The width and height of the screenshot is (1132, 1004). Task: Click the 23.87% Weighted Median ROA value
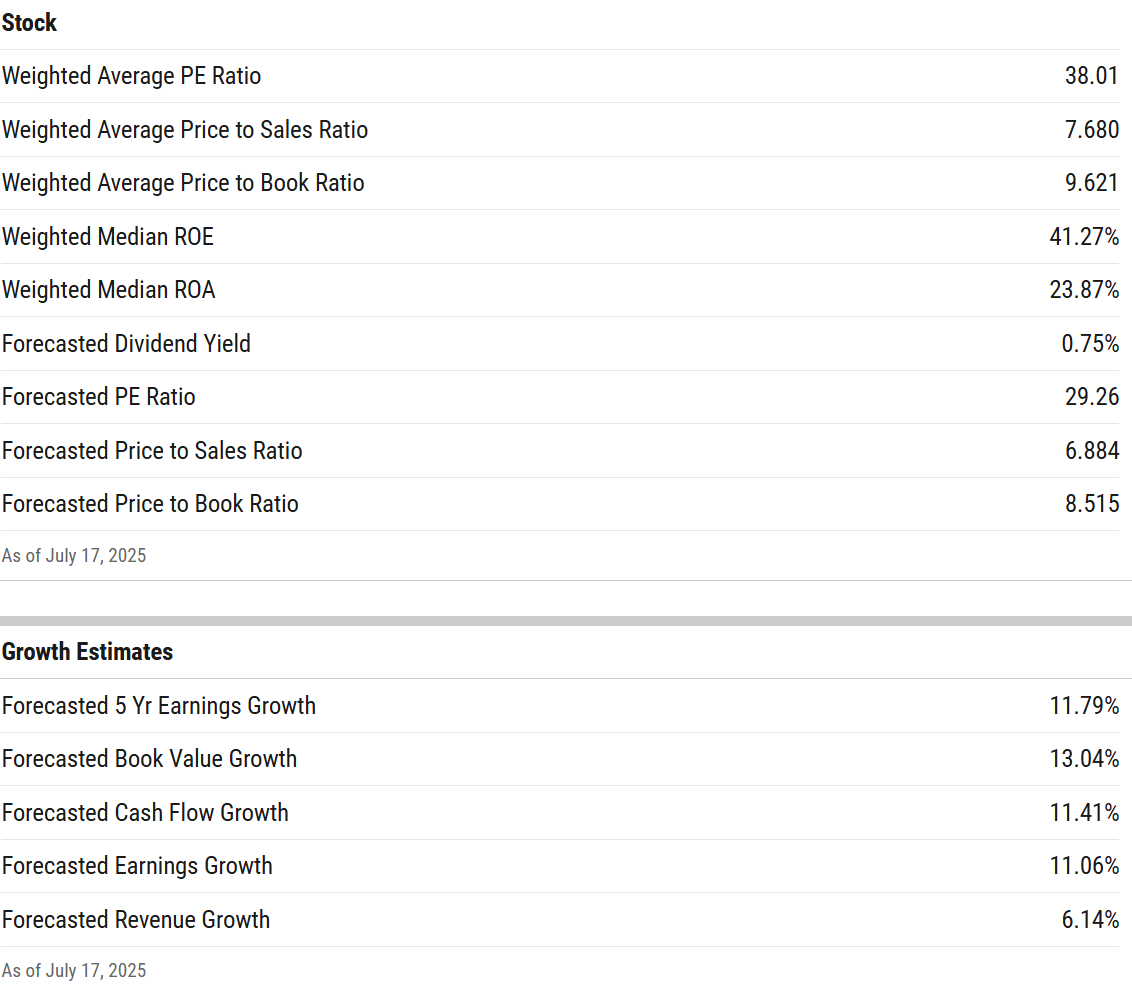point(1084,289)
